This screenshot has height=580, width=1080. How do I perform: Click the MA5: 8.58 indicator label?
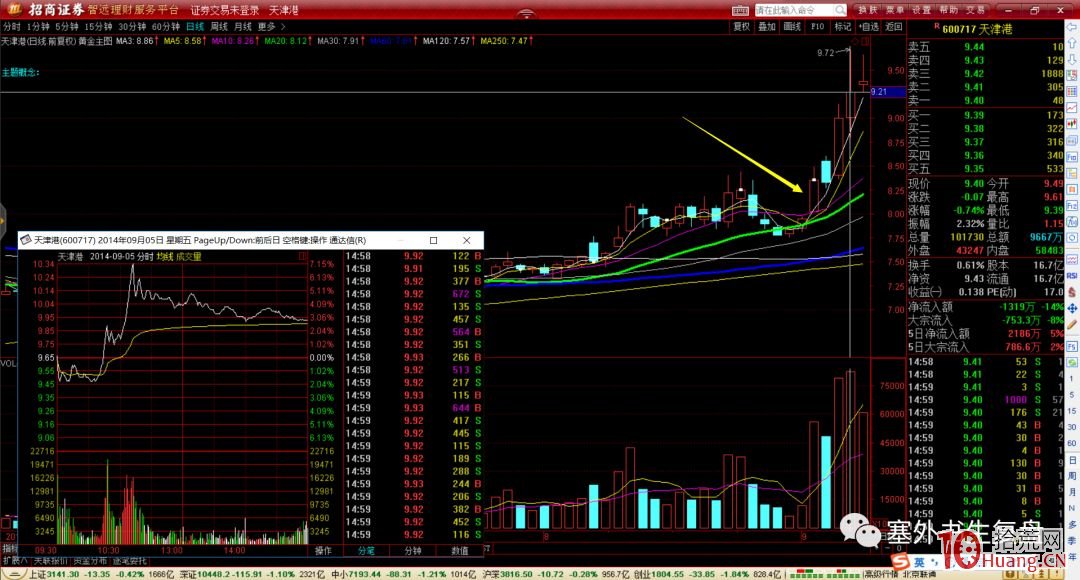(183, 41)
